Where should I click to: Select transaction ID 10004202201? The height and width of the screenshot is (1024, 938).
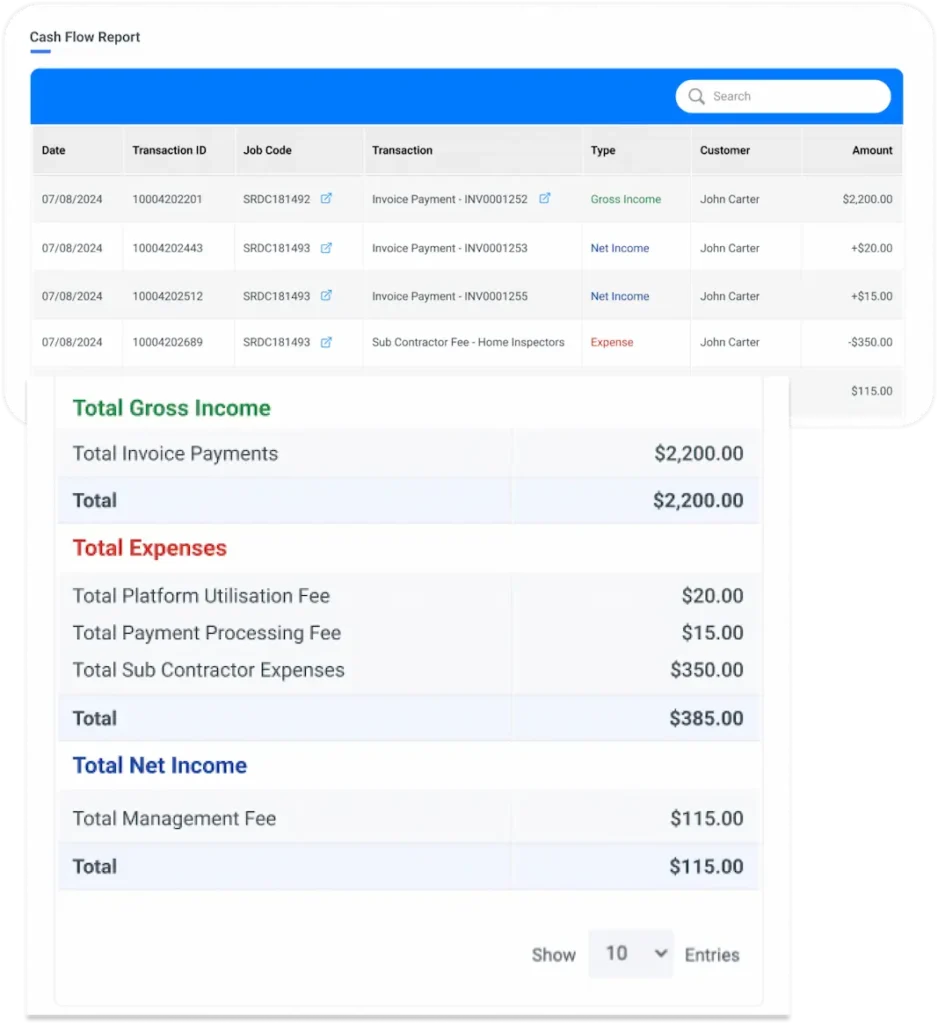tap(167, 199)
